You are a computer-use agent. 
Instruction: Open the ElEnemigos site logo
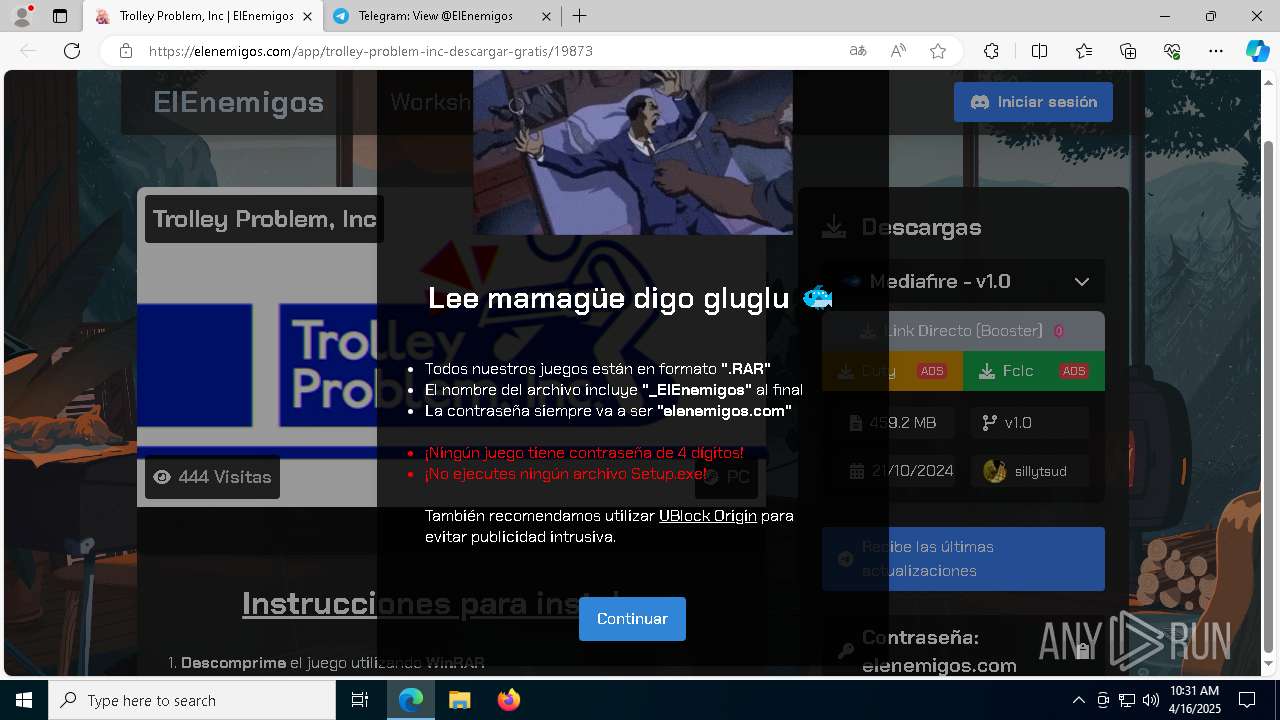tap(238, 102)
